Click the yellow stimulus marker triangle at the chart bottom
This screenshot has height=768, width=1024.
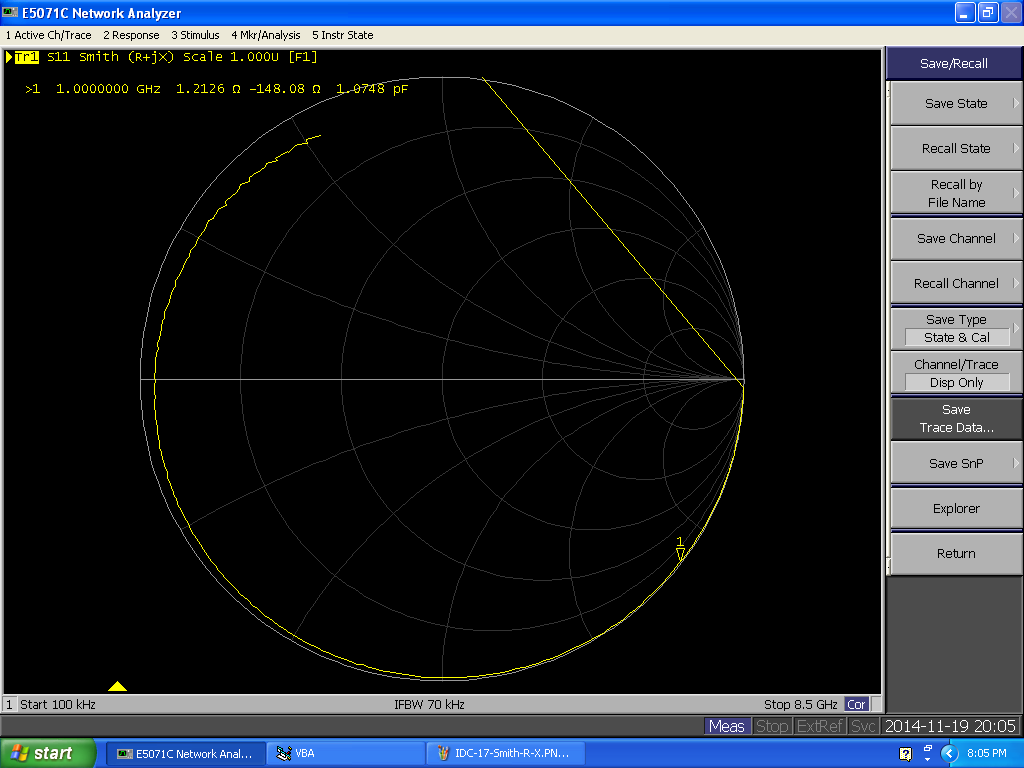118,686
